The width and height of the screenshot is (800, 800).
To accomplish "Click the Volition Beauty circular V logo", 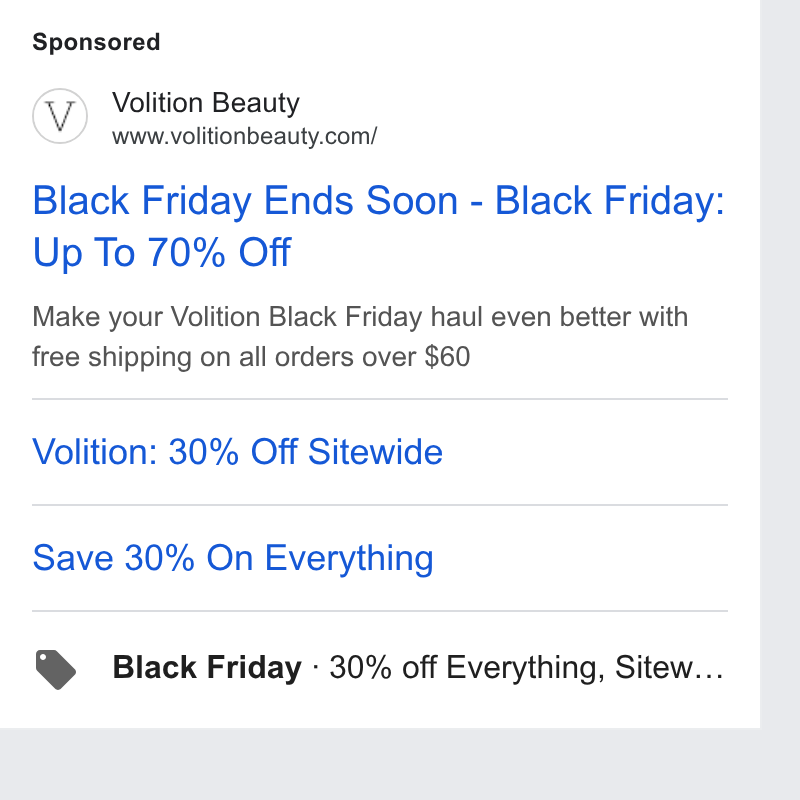I will (x=60, y=116).
